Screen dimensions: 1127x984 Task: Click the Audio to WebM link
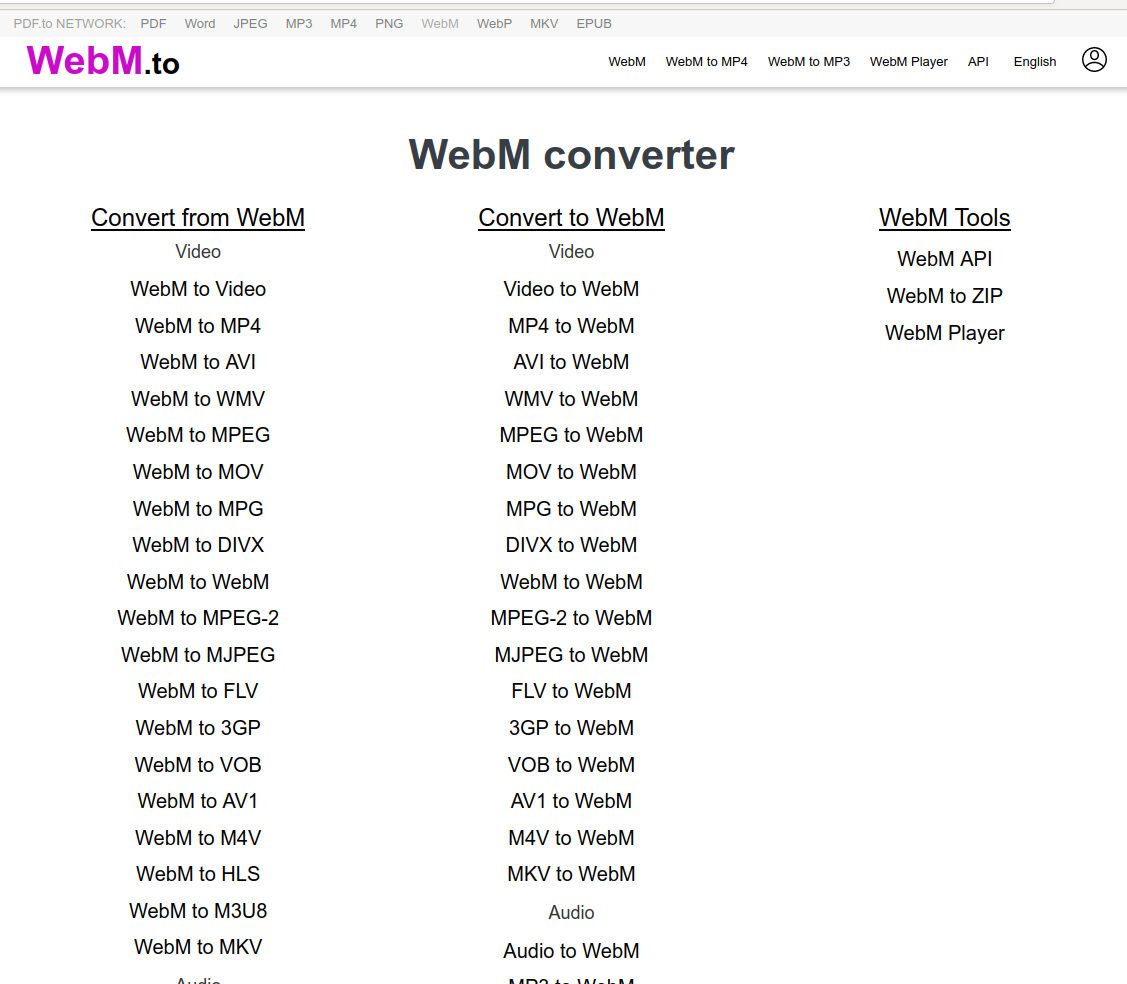tap(571, 950)
